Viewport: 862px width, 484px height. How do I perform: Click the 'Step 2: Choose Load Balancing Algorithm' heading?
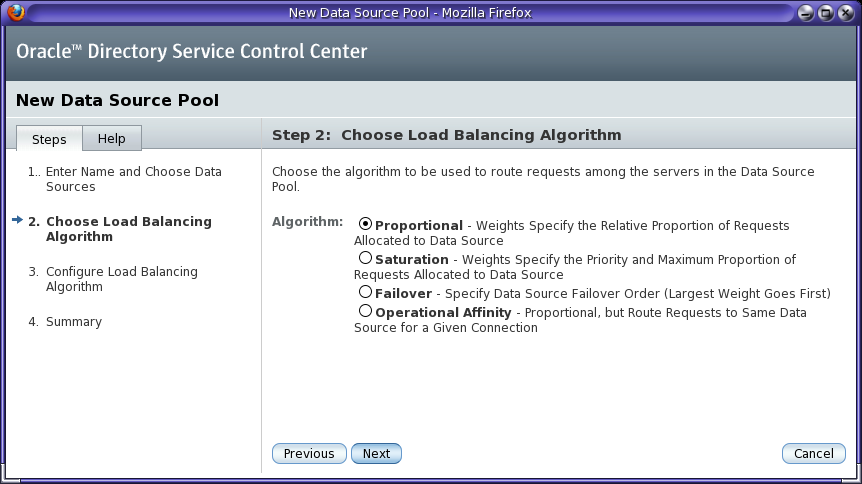point(446,135)
